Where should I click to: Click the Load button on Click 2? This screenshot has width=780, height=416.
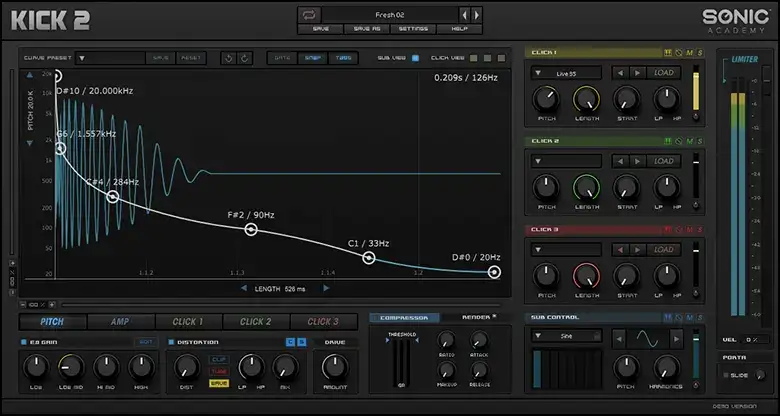(664, 161)
